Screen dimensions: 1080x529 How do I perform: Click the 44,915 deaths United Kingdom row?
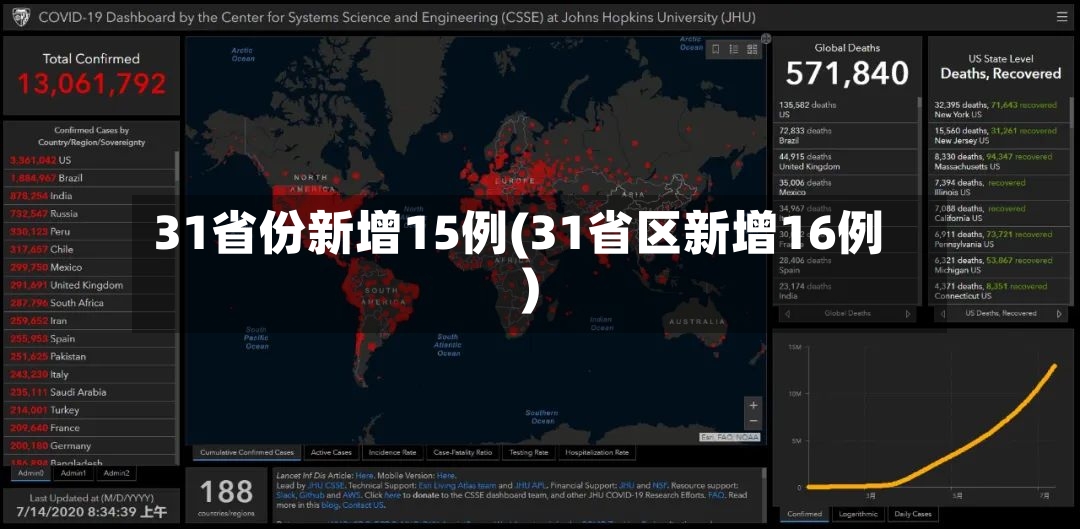tap(846, 162)
